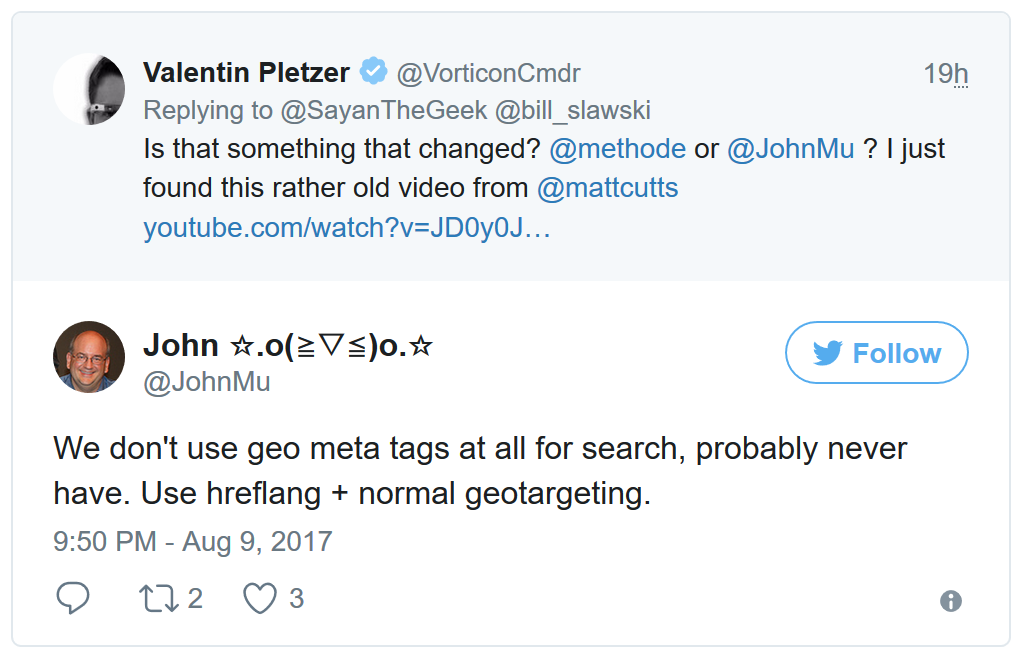Click the tweet information "i" icon
The height and width of the screenshot is (657, 1020).
tap(950, 601)
